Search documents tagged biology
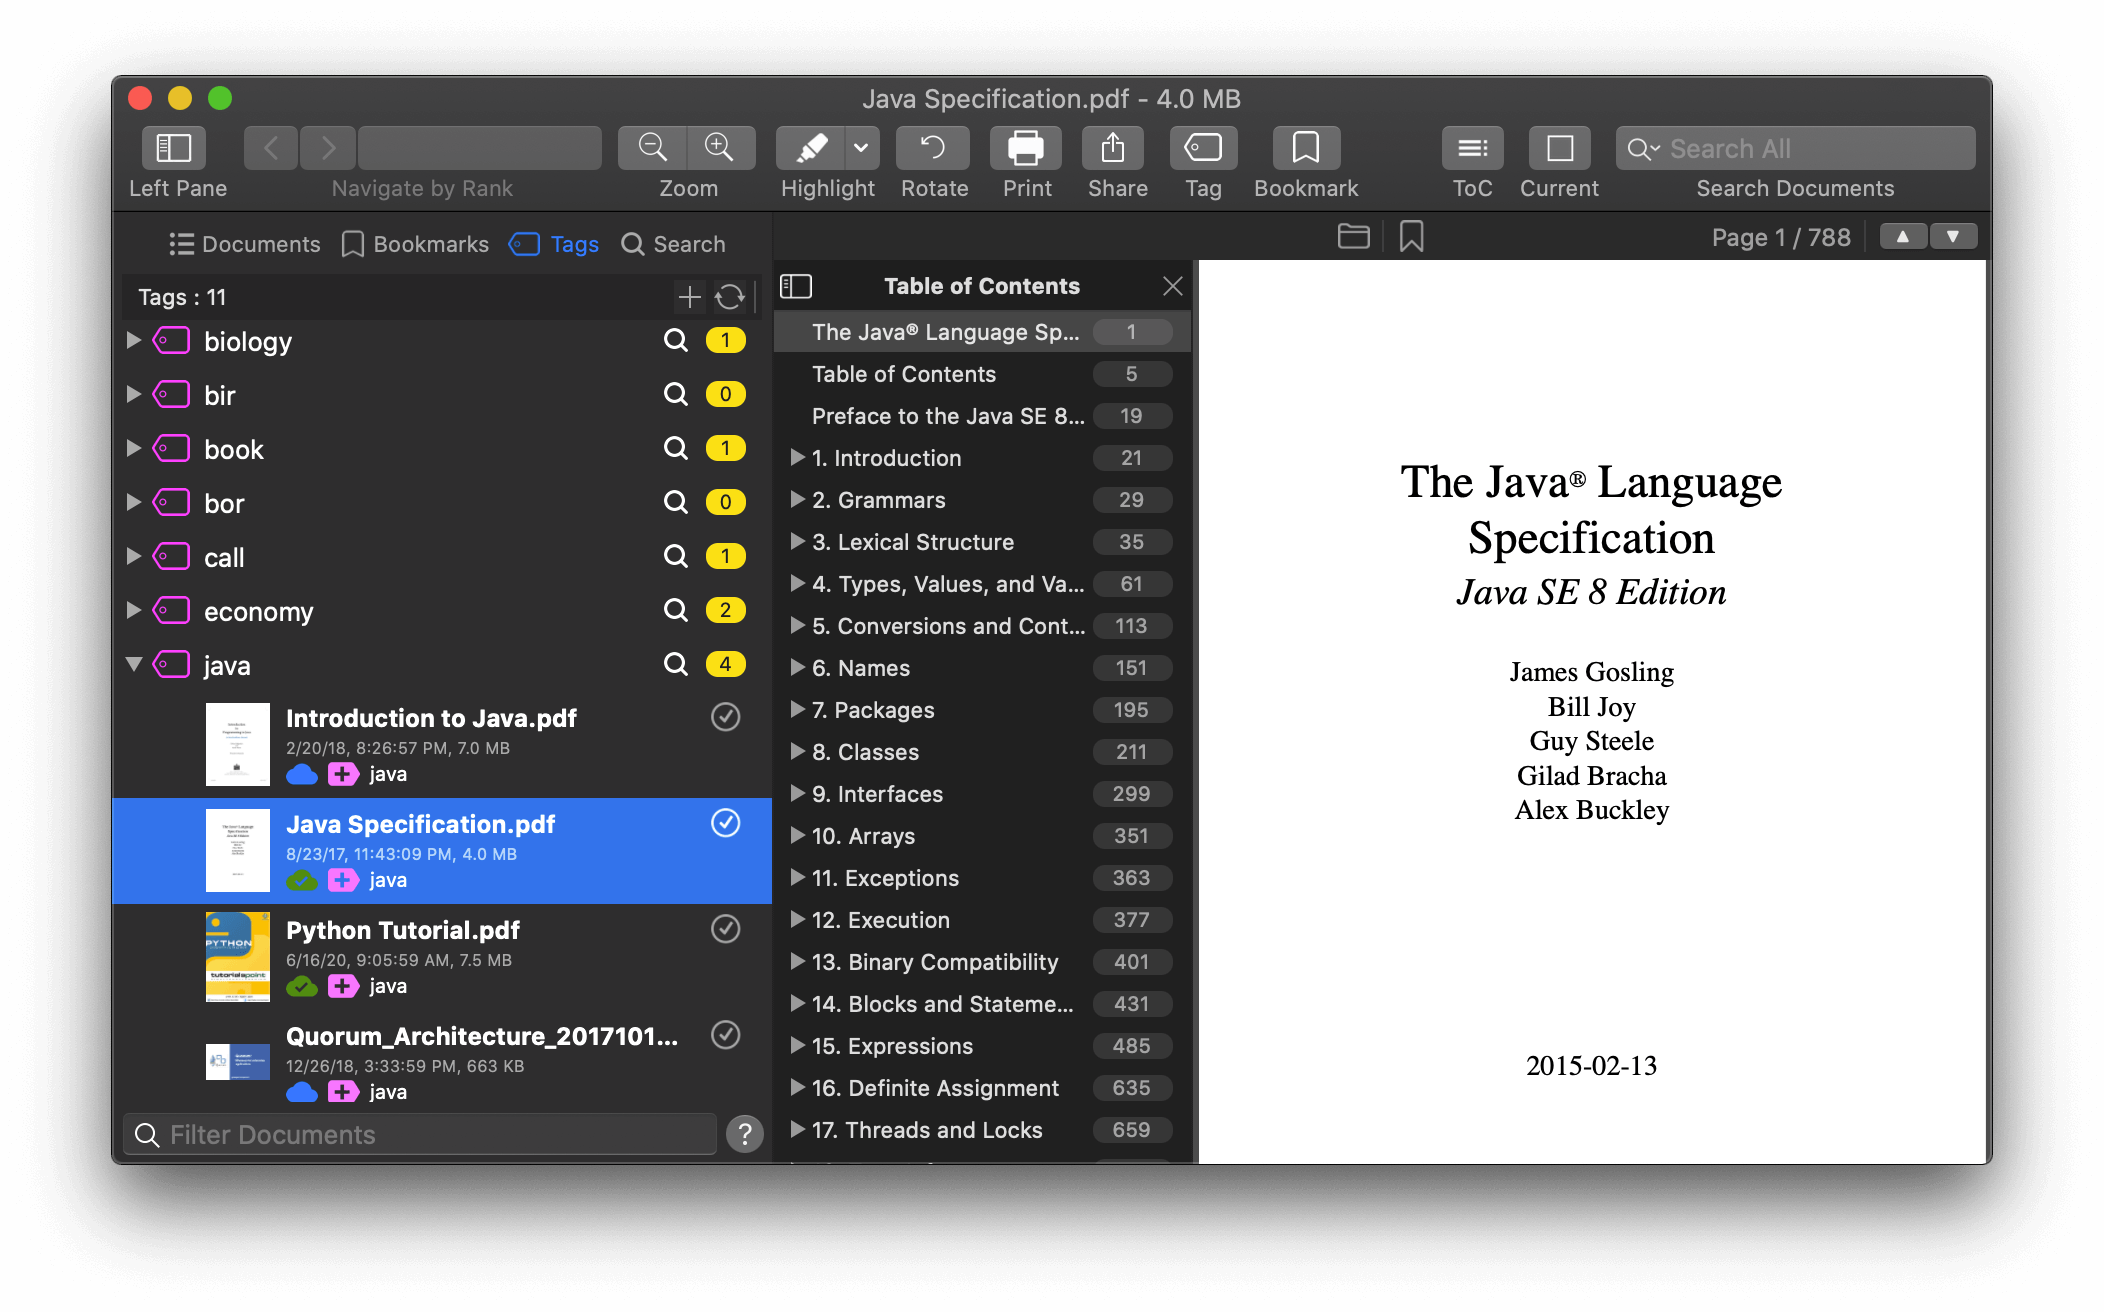Image resolution: width=2104 pixels, height=1312 pixels. pos(676,341)
